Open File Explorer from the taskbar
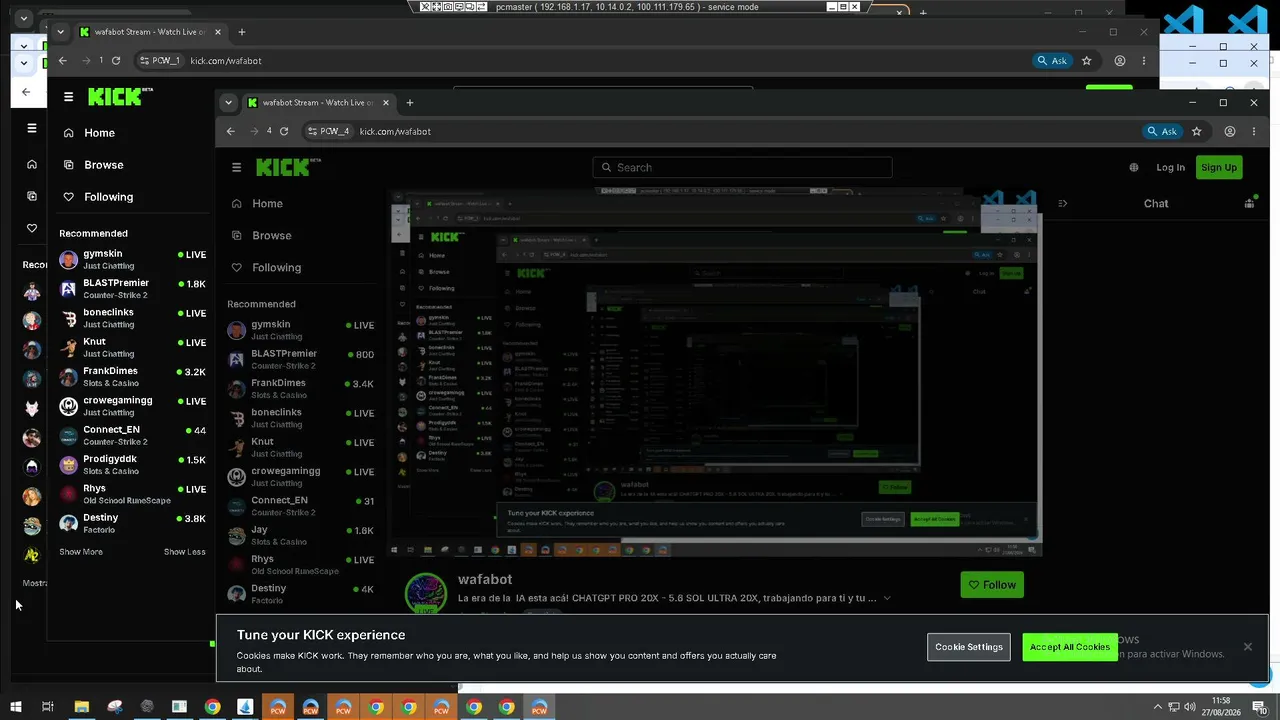1280x720 pixels. [82, 707]
